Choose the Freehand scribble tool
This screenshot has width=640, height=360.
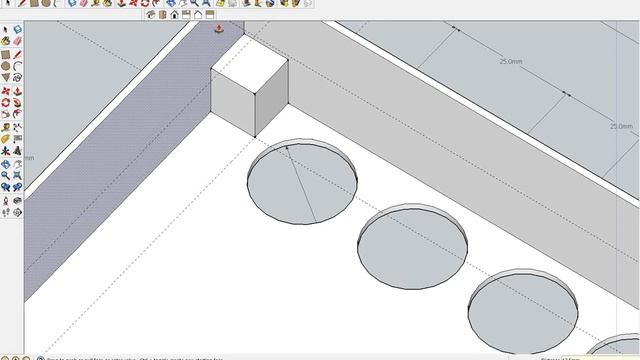(x=17, y=78)
